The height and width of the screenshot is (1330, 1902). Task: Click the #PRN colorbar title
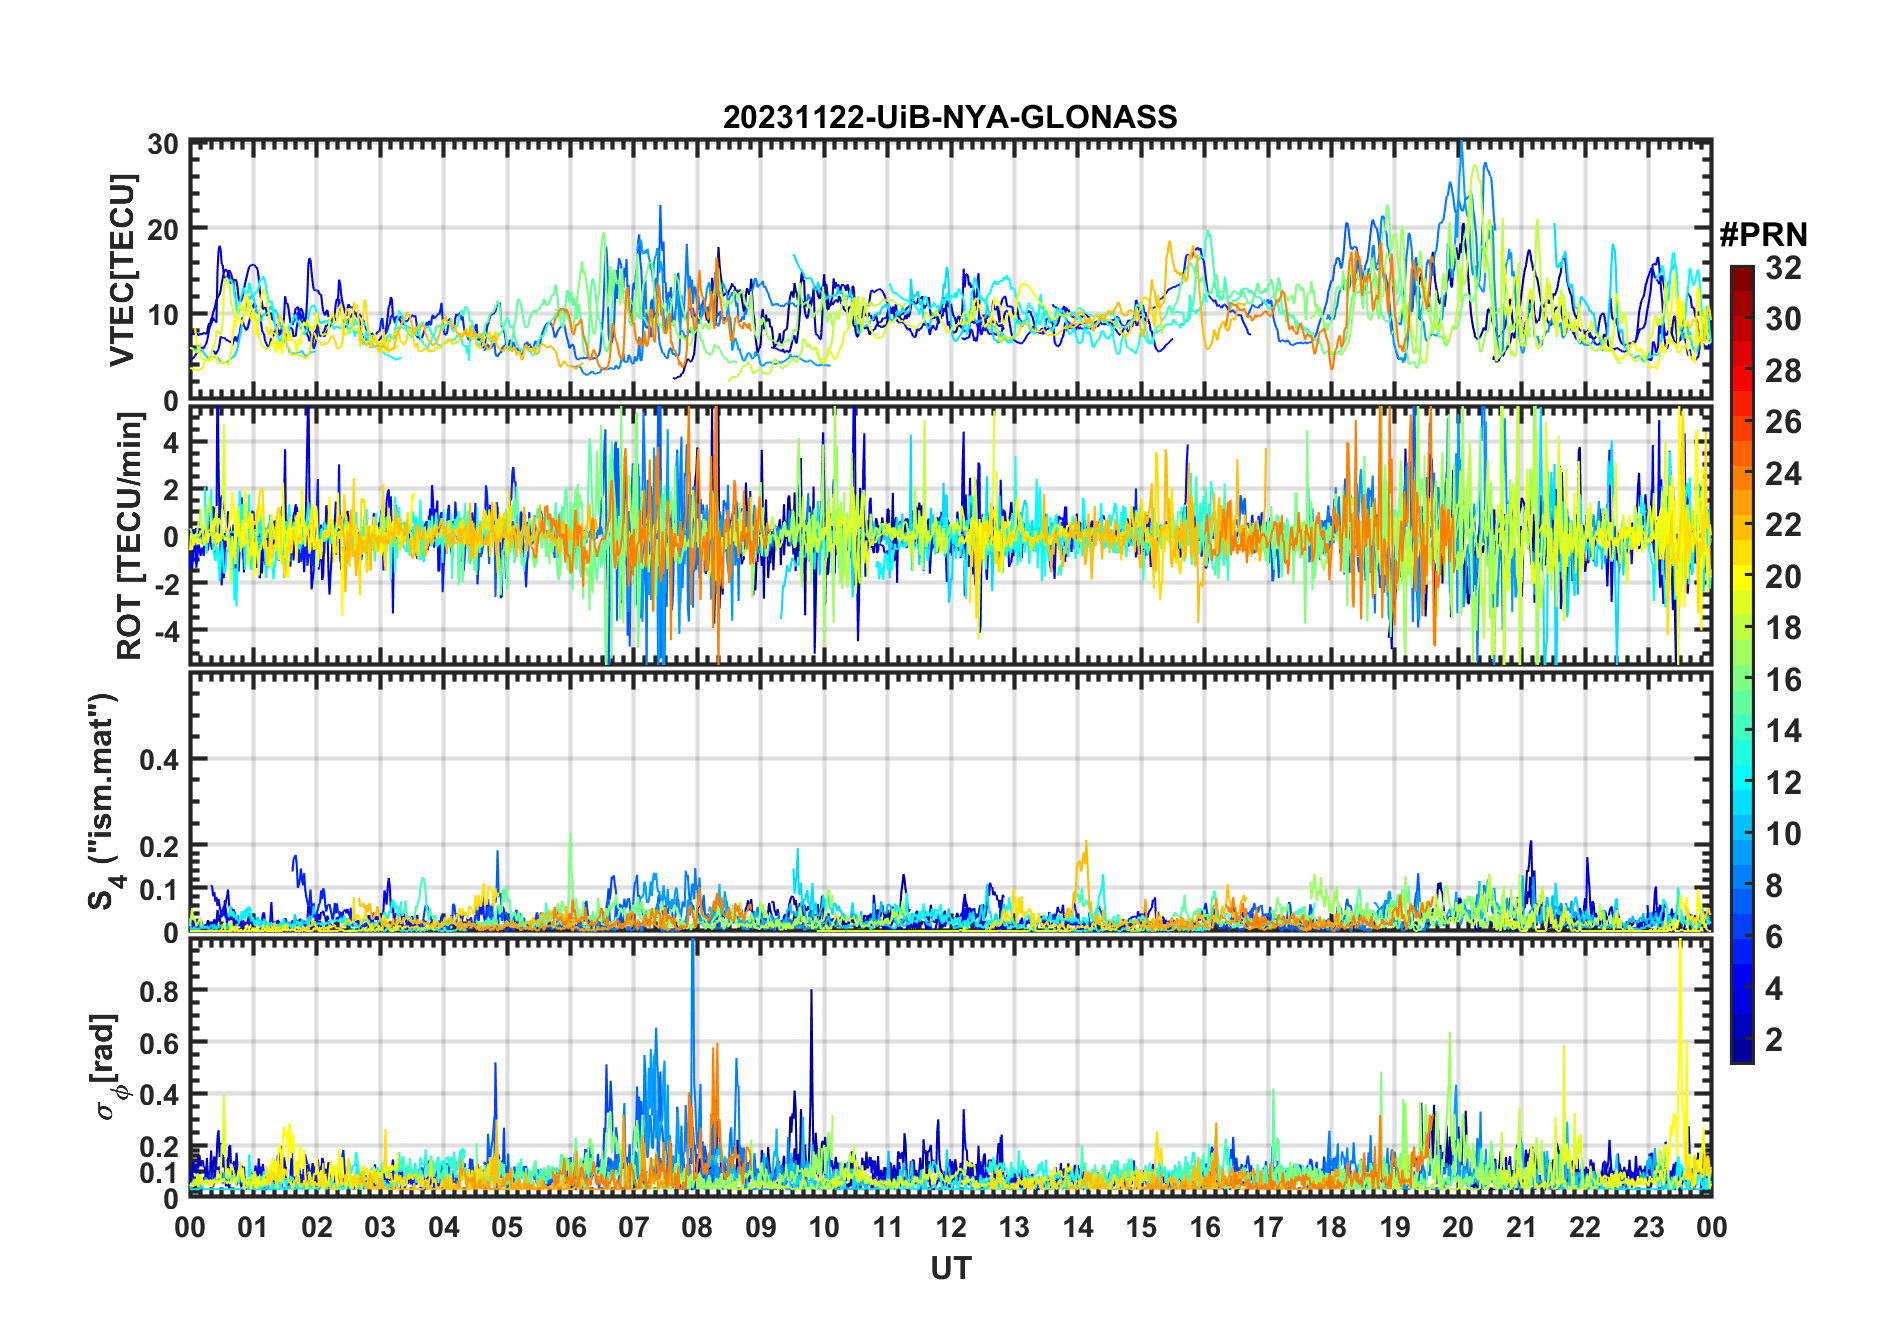pyautogui.click(x=1764, y=235)
